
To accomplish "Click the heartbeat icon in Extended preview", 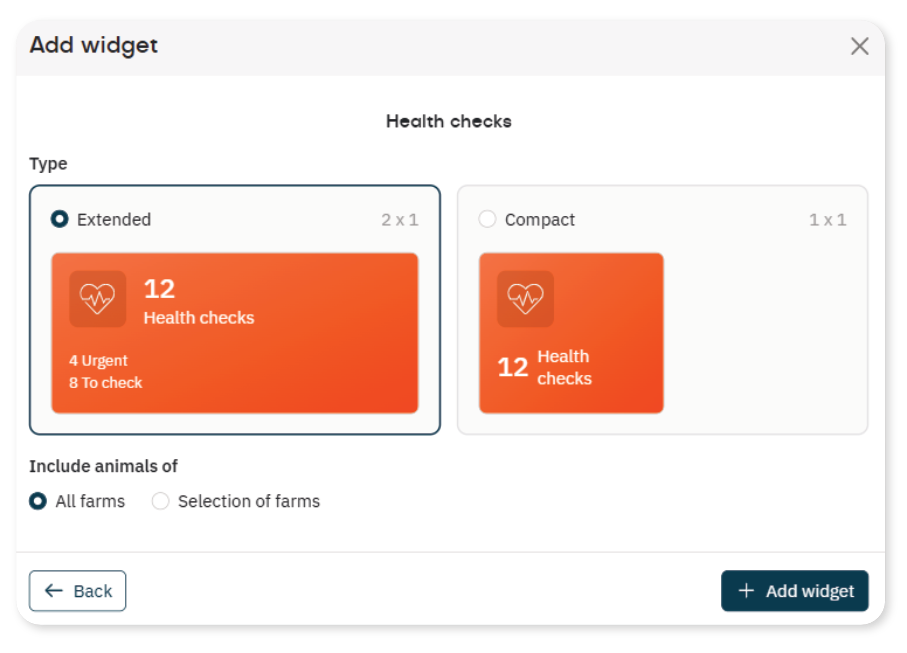I will [98, 298].
